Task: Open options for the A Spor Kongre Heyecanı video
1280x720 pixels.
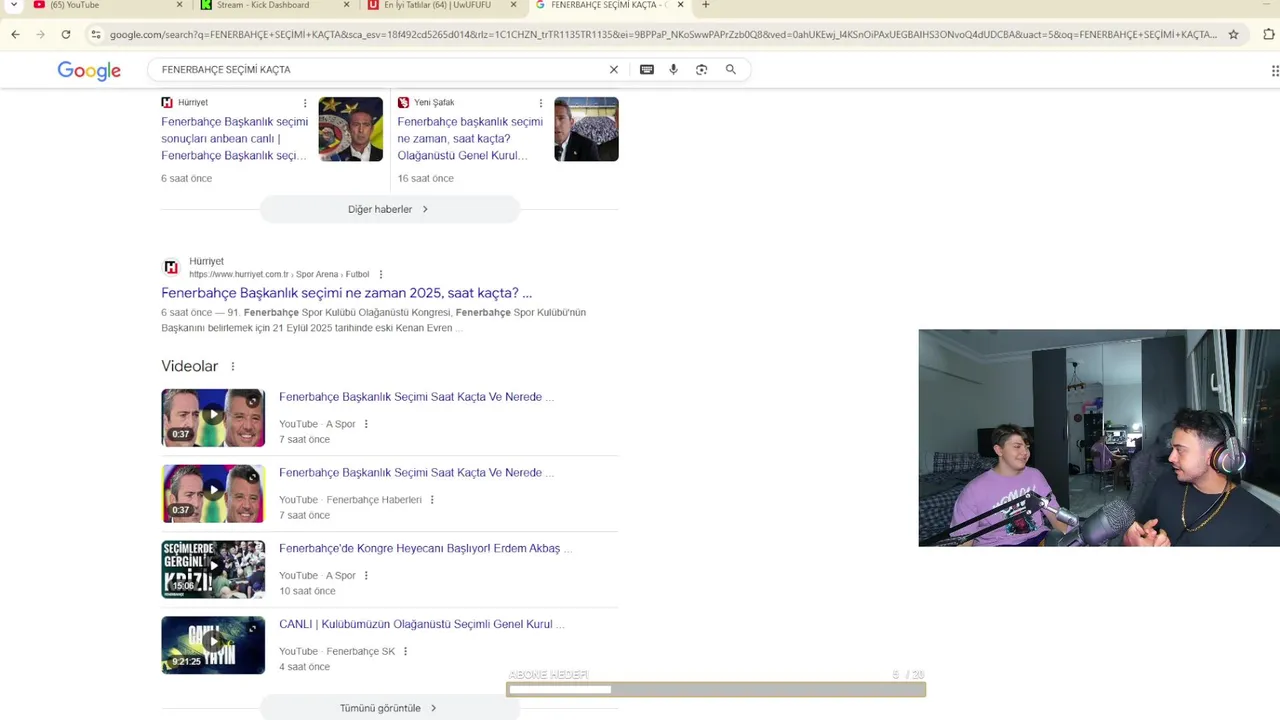Action: 366,576
